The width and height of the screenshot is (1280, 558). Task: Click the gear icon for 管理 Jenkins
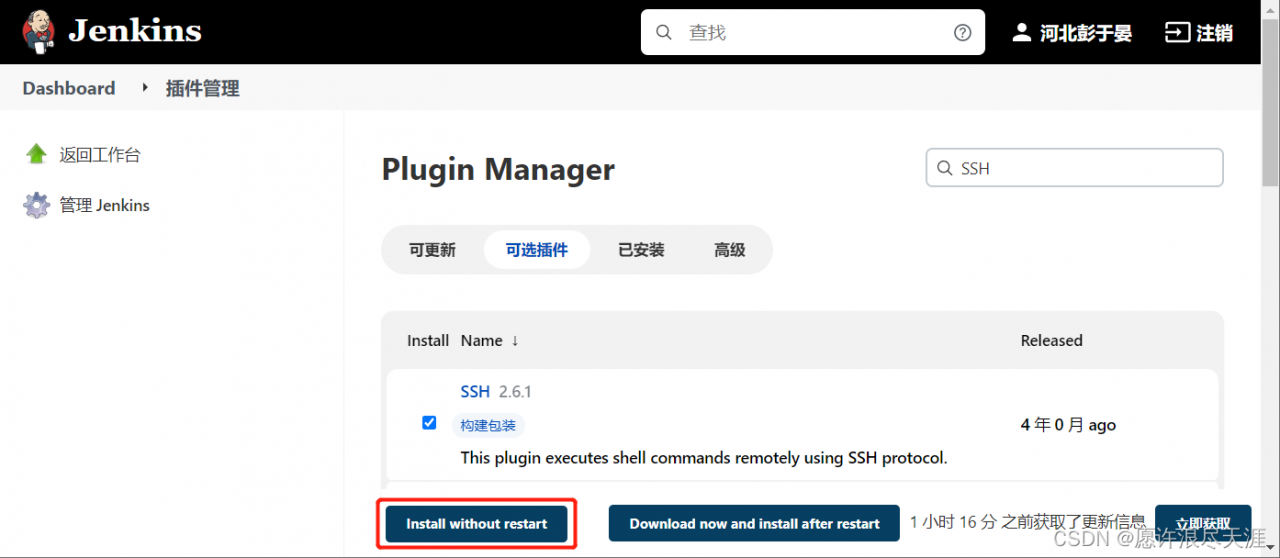pos(37,205)
